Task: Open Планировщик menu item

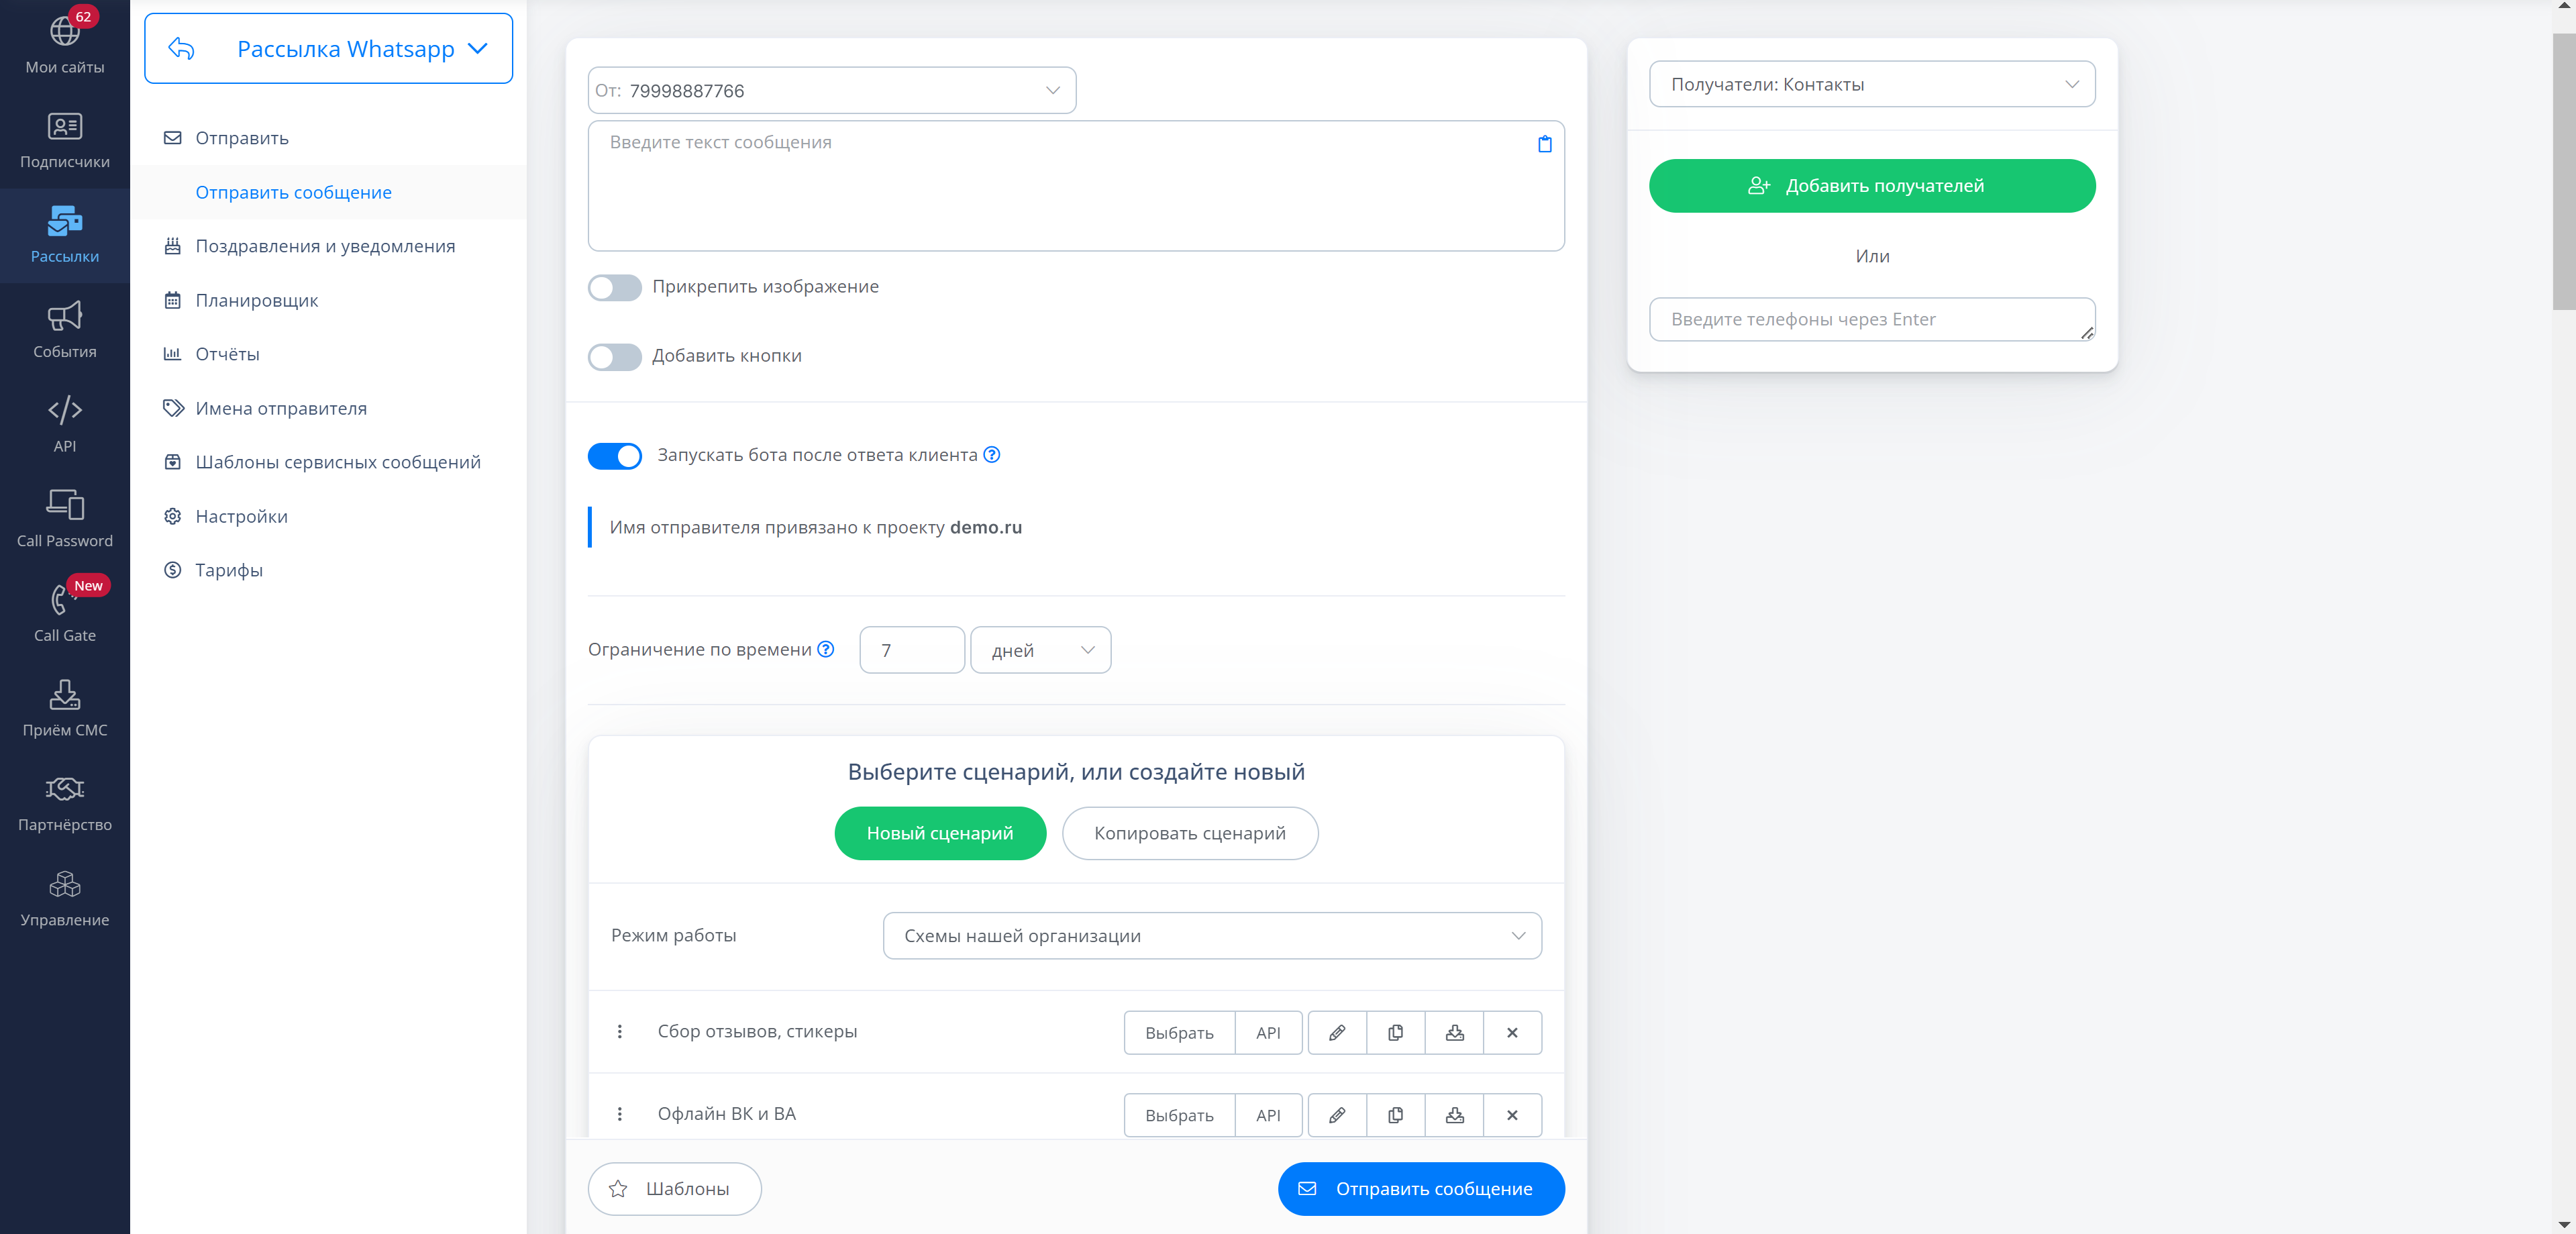Action: 256,300
